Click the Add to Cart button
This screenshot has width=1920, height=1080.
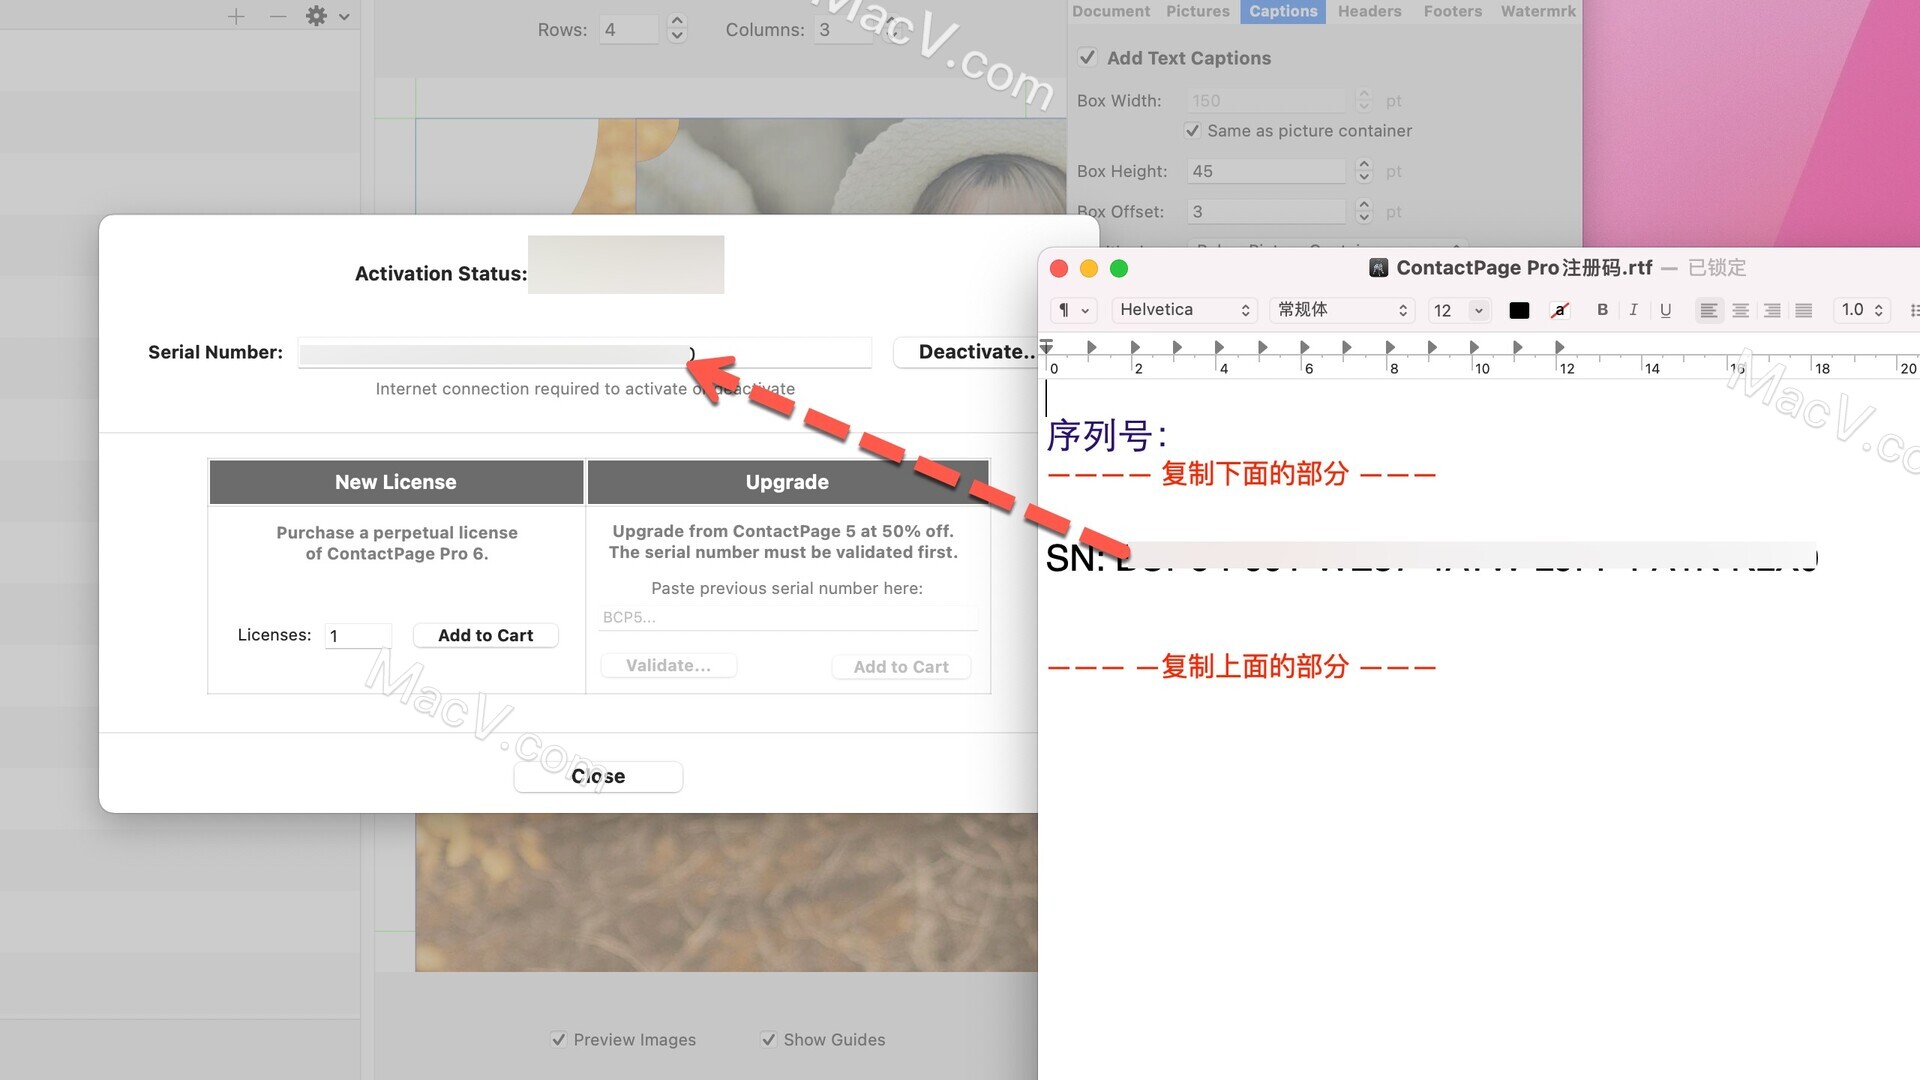(485, 634)
